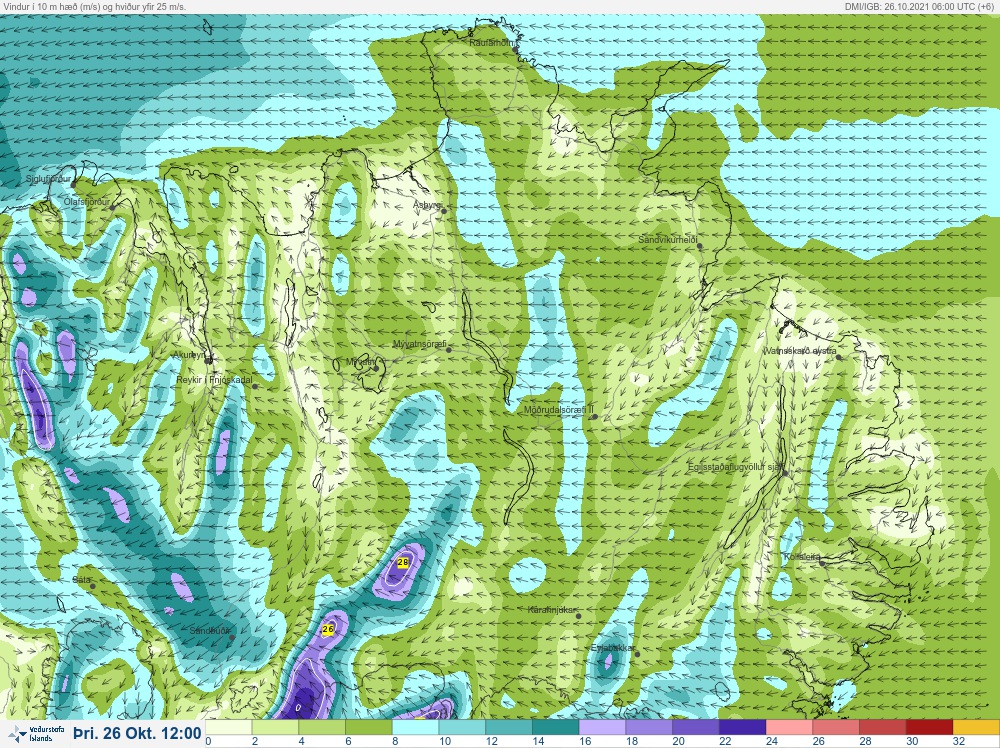This screenshot has width=1000, height=748.
Task: Select the 0–2 m/s pale legend swatch
Action: (x=228, y=728)
